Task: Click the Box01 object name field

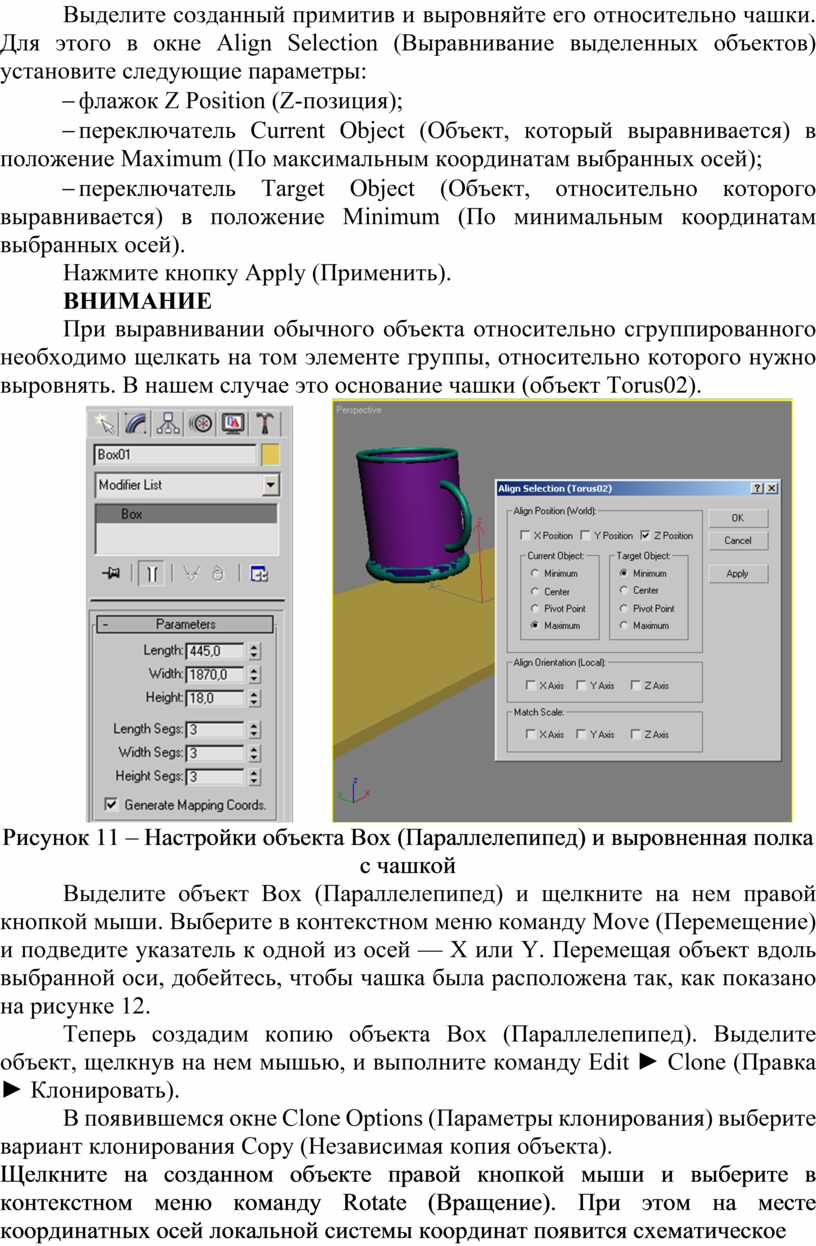Action: [175, 455]
